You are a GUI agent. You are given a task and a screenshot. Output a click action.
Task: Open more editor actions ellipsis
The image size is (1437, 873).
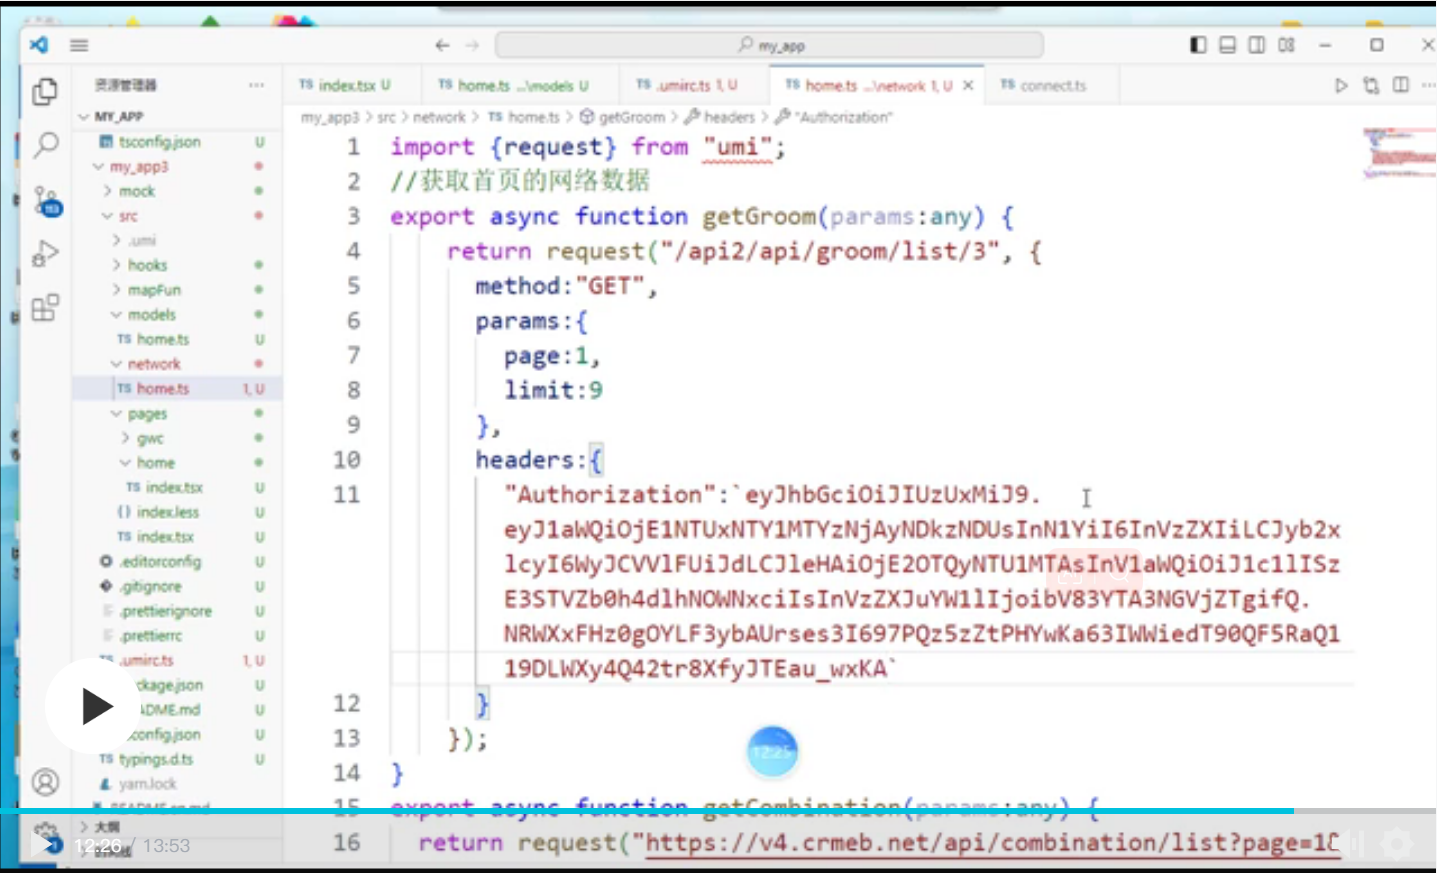point(1429,86)
